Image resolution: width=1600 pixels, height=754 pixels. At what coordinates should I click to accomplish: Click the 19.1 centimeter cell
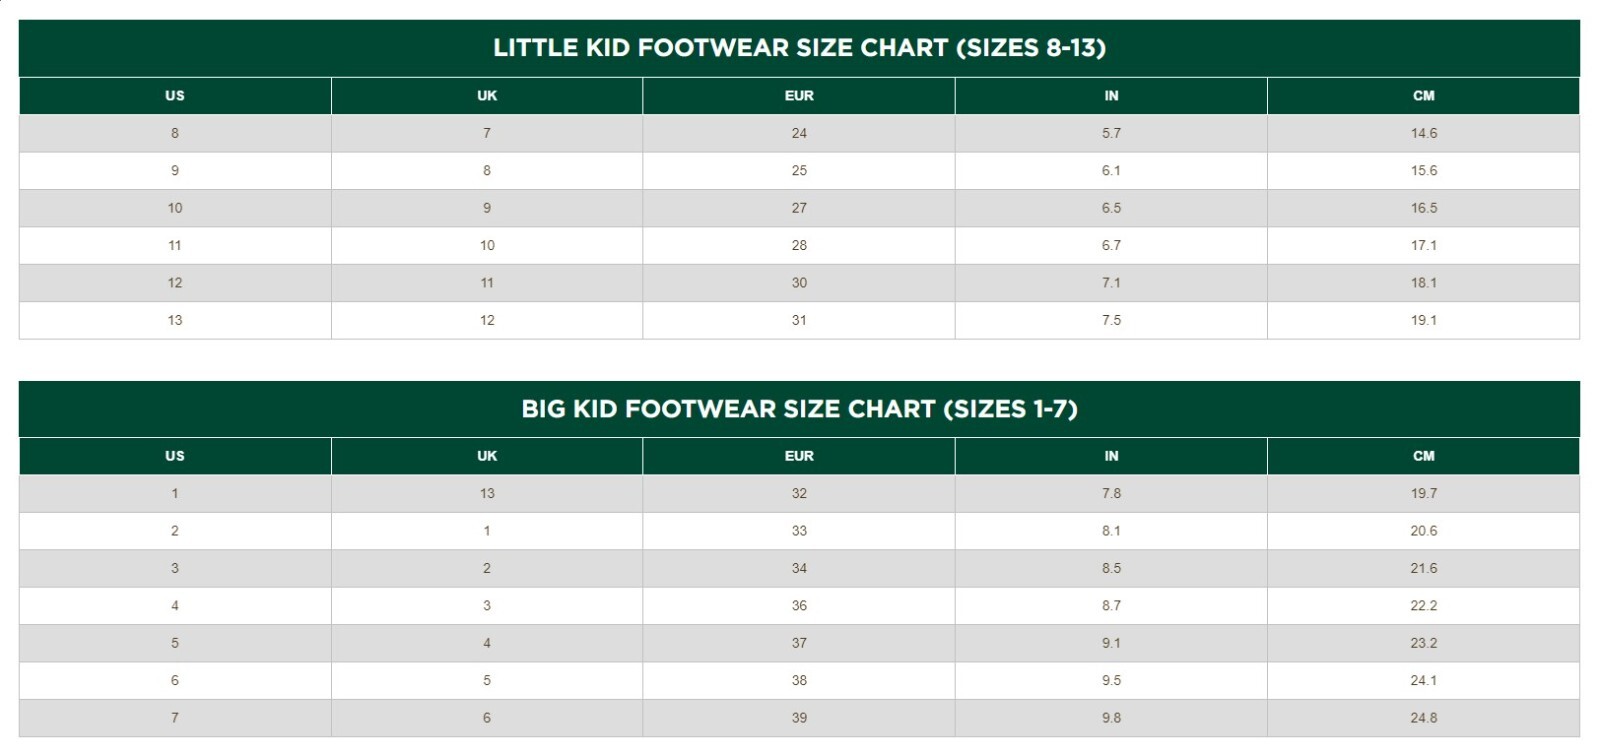coord(1423,320)
